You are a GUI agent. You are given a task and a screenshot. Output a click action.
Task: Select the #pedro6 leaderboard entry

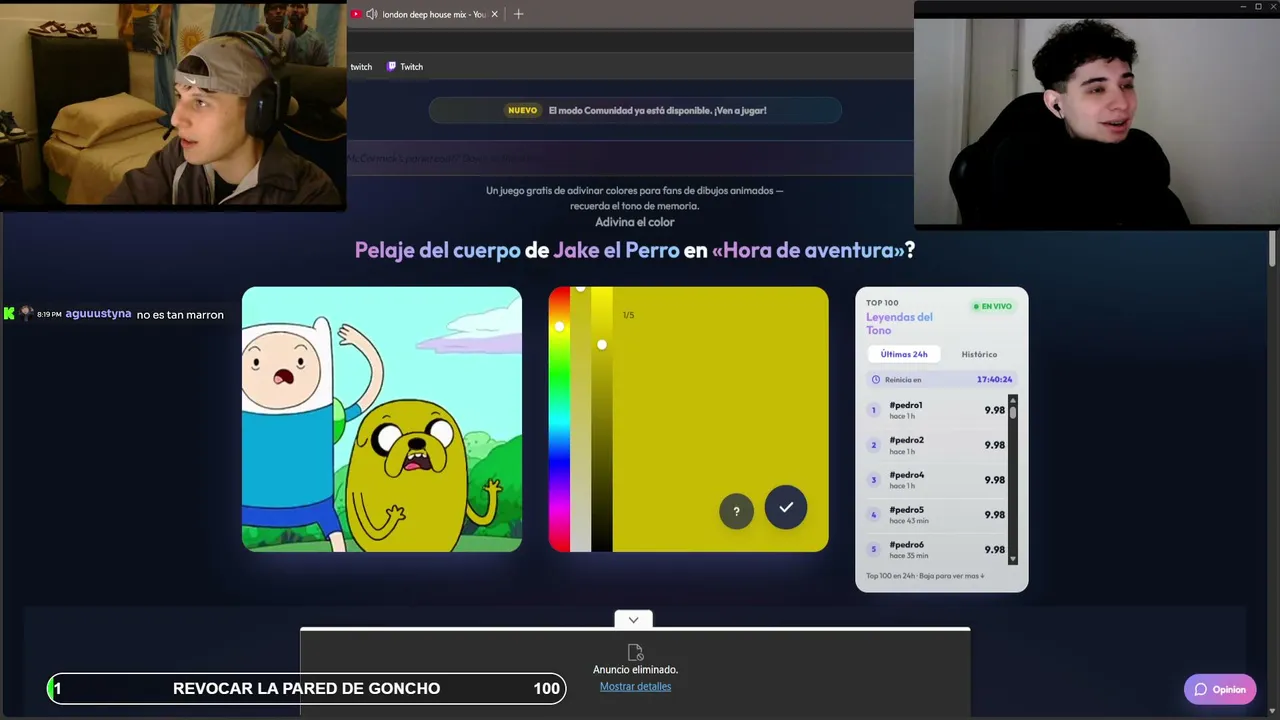pyautogui.click(x=938, y=550)
